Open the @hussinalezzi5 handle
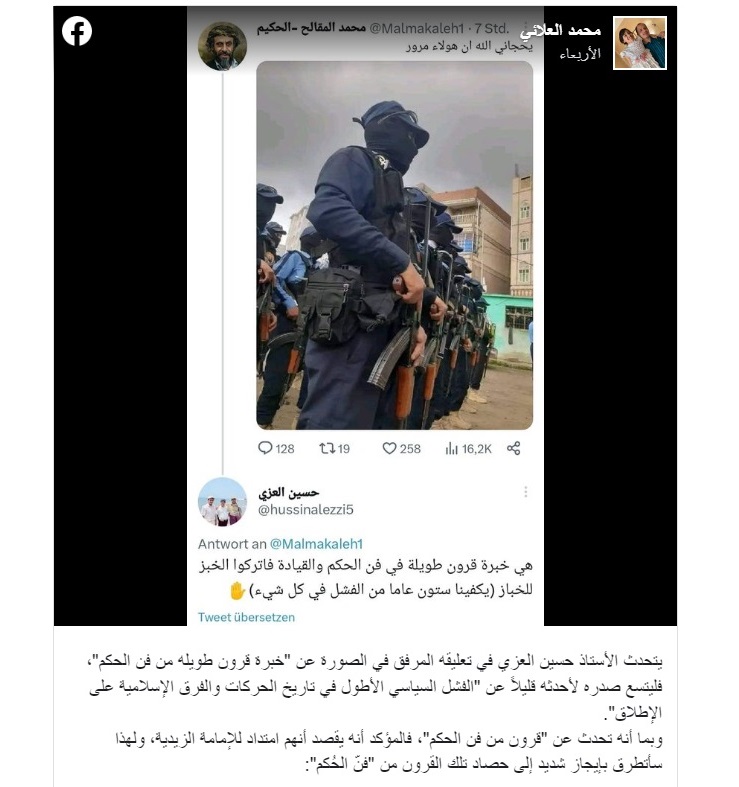This screenshot has width=739, height=787. (306, 510)
